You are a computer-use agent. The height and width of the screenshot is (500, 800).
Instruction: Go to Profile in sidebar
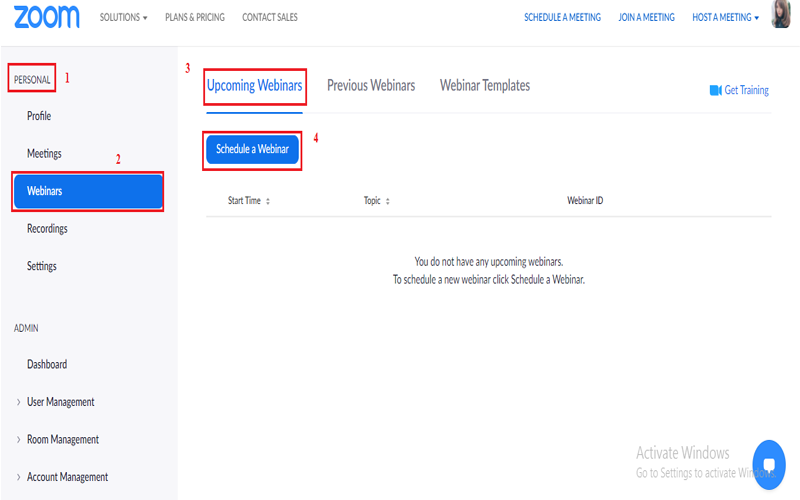point(39,116)
